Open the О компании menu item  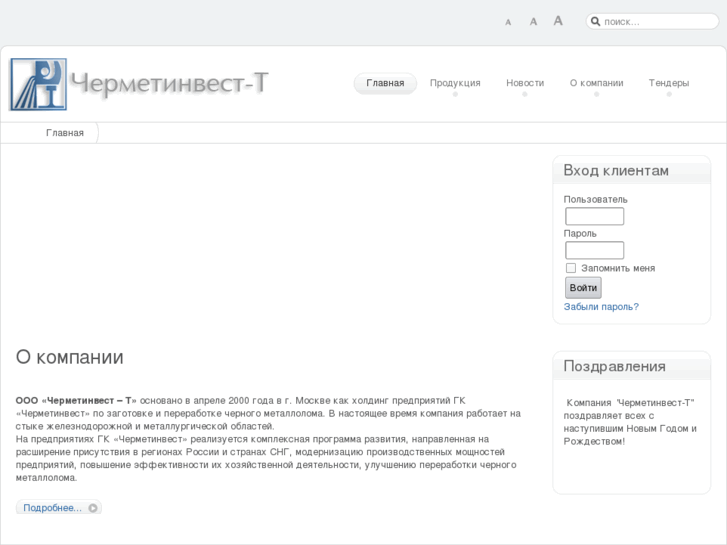tap(596, 83)
